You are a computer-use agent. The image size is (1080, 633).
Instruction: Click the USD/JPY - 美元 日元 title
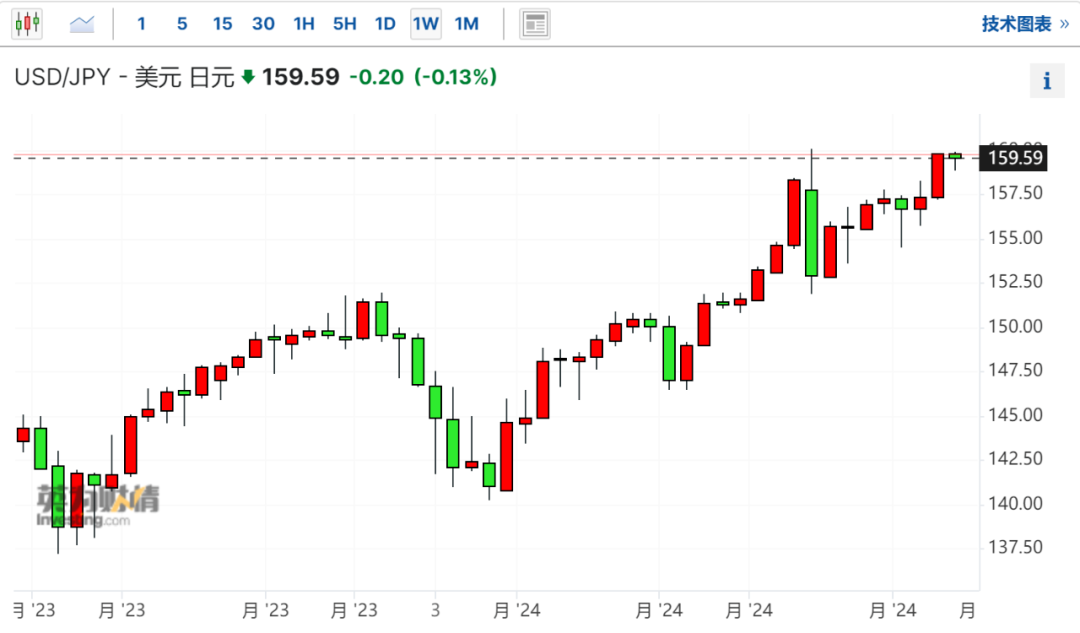pyautogui.click(x=123, y=77)
